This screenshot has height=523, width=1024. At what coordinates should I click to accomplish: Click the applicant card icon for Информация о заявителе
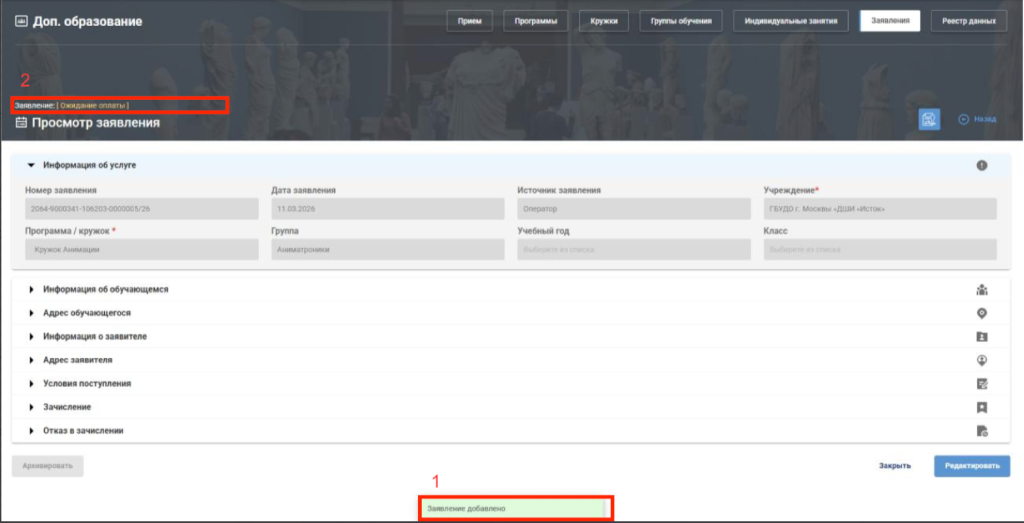[x=982, y=337]
